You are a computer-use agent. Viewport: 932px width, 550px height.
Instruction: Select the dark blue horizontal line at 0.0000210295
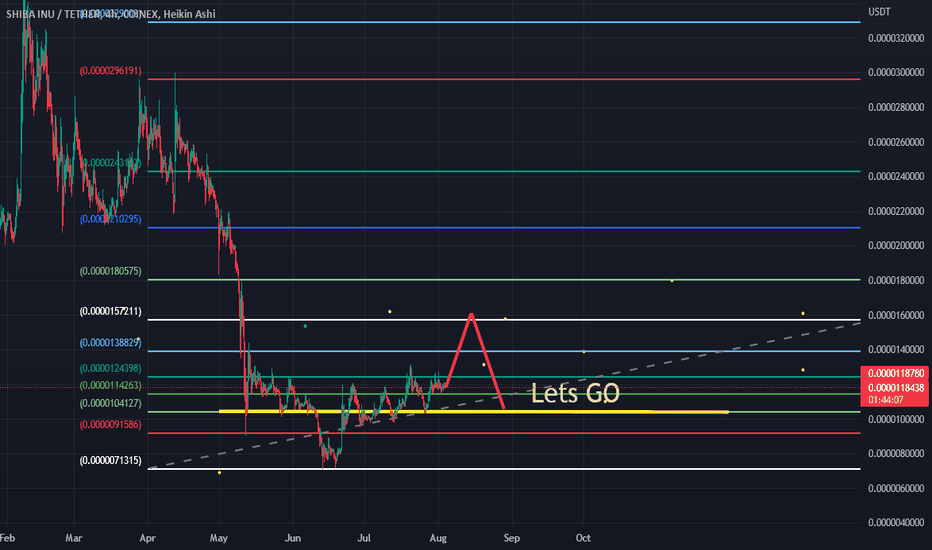pyautogui.click(x=504, y=228)
